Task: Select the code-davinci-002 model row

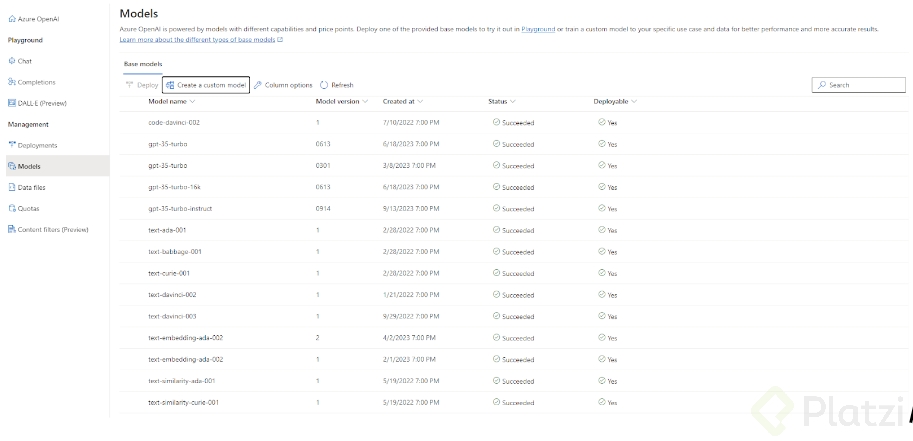Action: pyautogui.click(x=514, y=122)
